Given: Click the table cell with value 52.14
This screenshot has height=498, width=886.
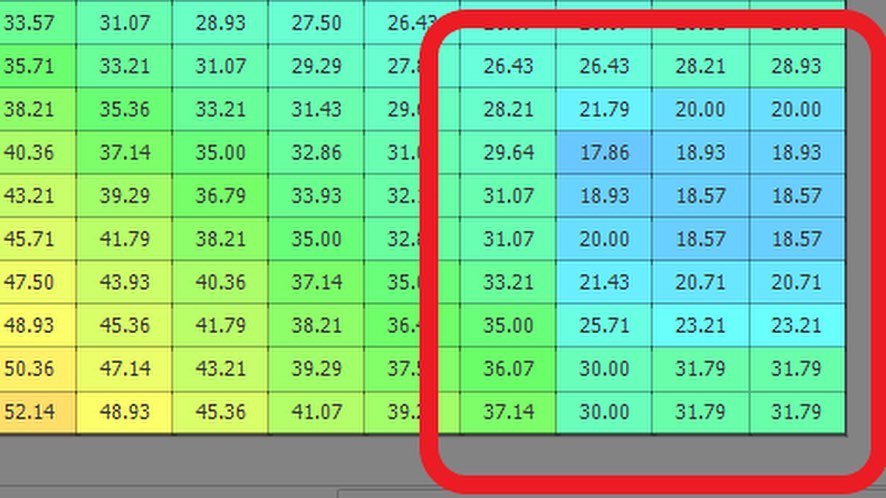Looking at the screenshot, I should pos(29,412).
